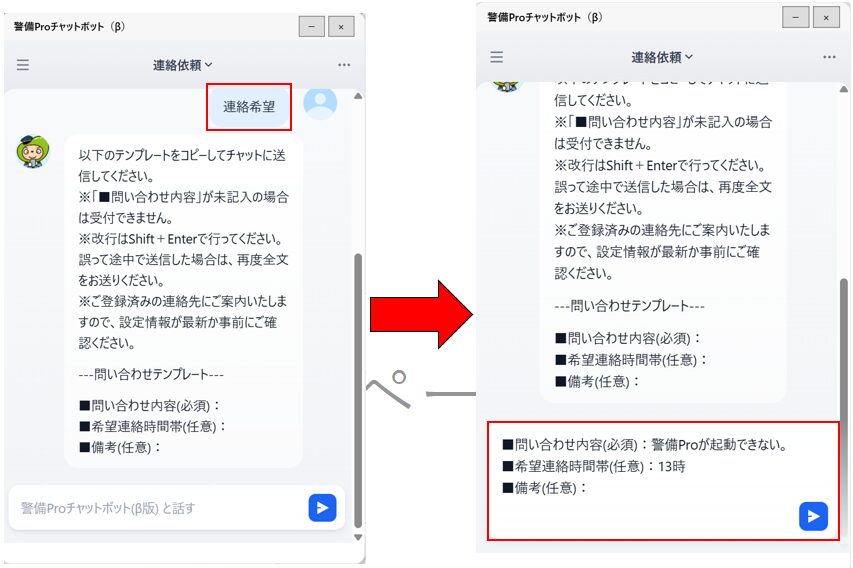The image size is (853, 568).
Task: Open hamburger menu in right chat window
Action: pos(497,57)
